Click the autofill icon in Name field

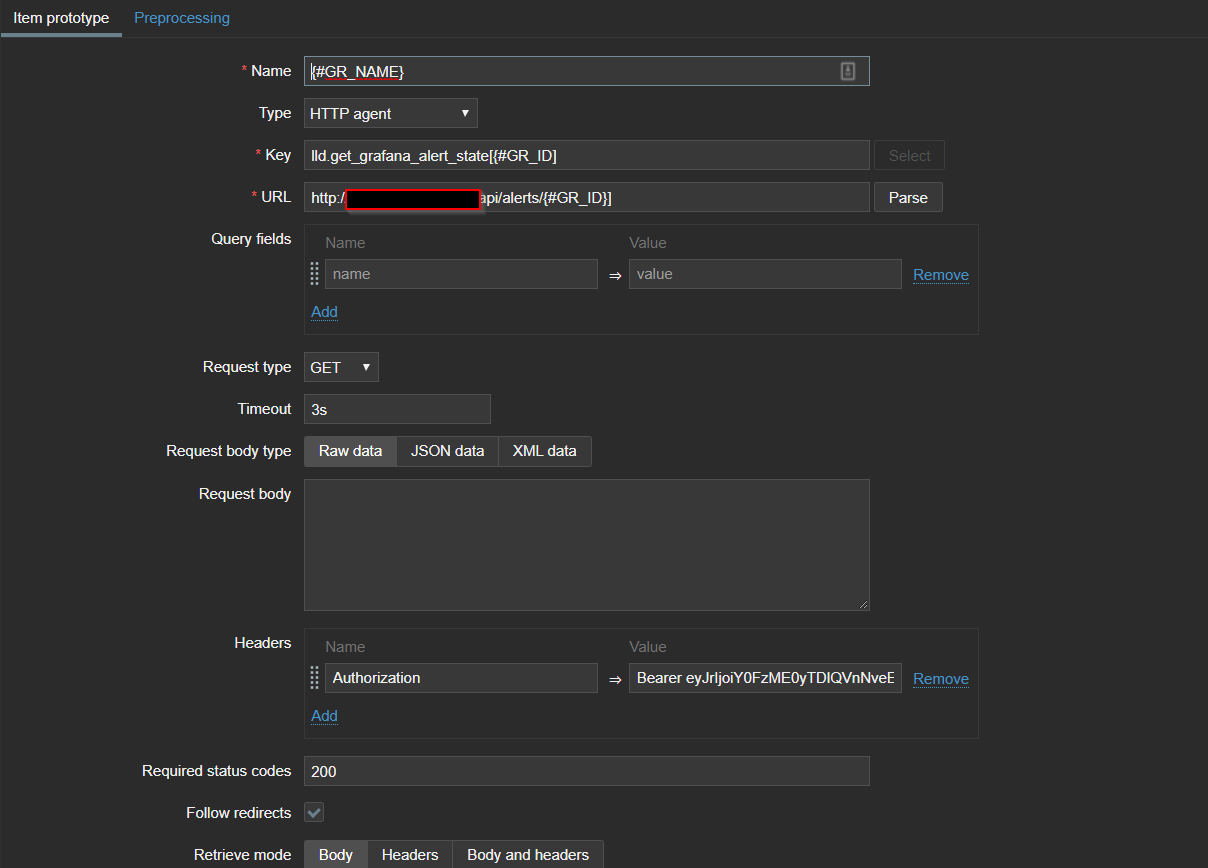coord(848,71)
